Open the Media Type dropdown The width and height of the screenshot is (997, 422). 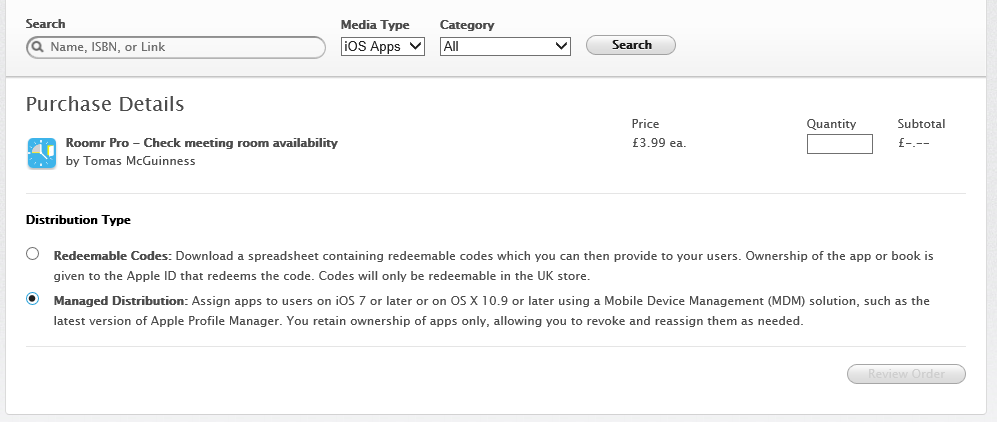click(x=383, y=46)
